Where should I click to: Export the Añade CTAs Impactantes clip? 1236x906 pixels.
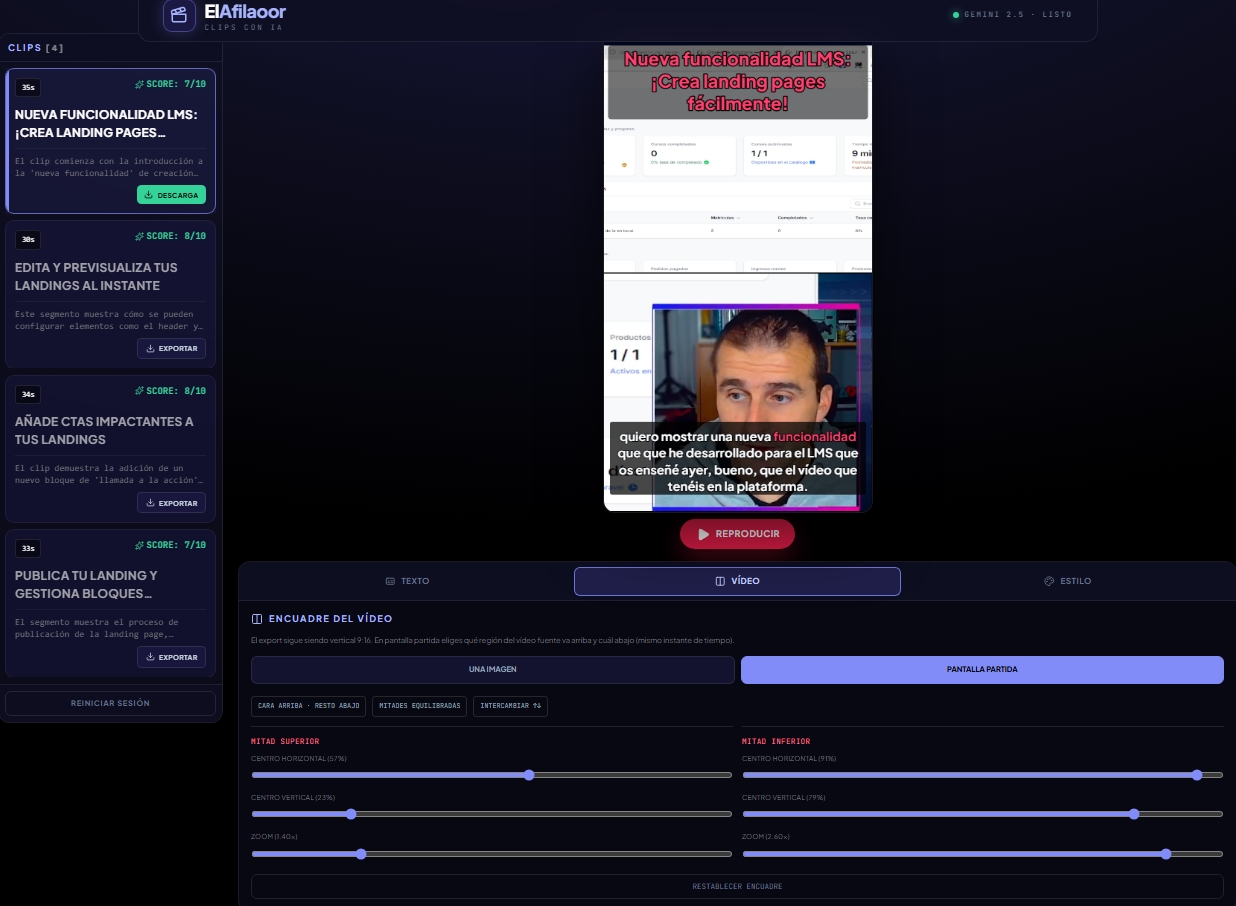pos(171,503)
